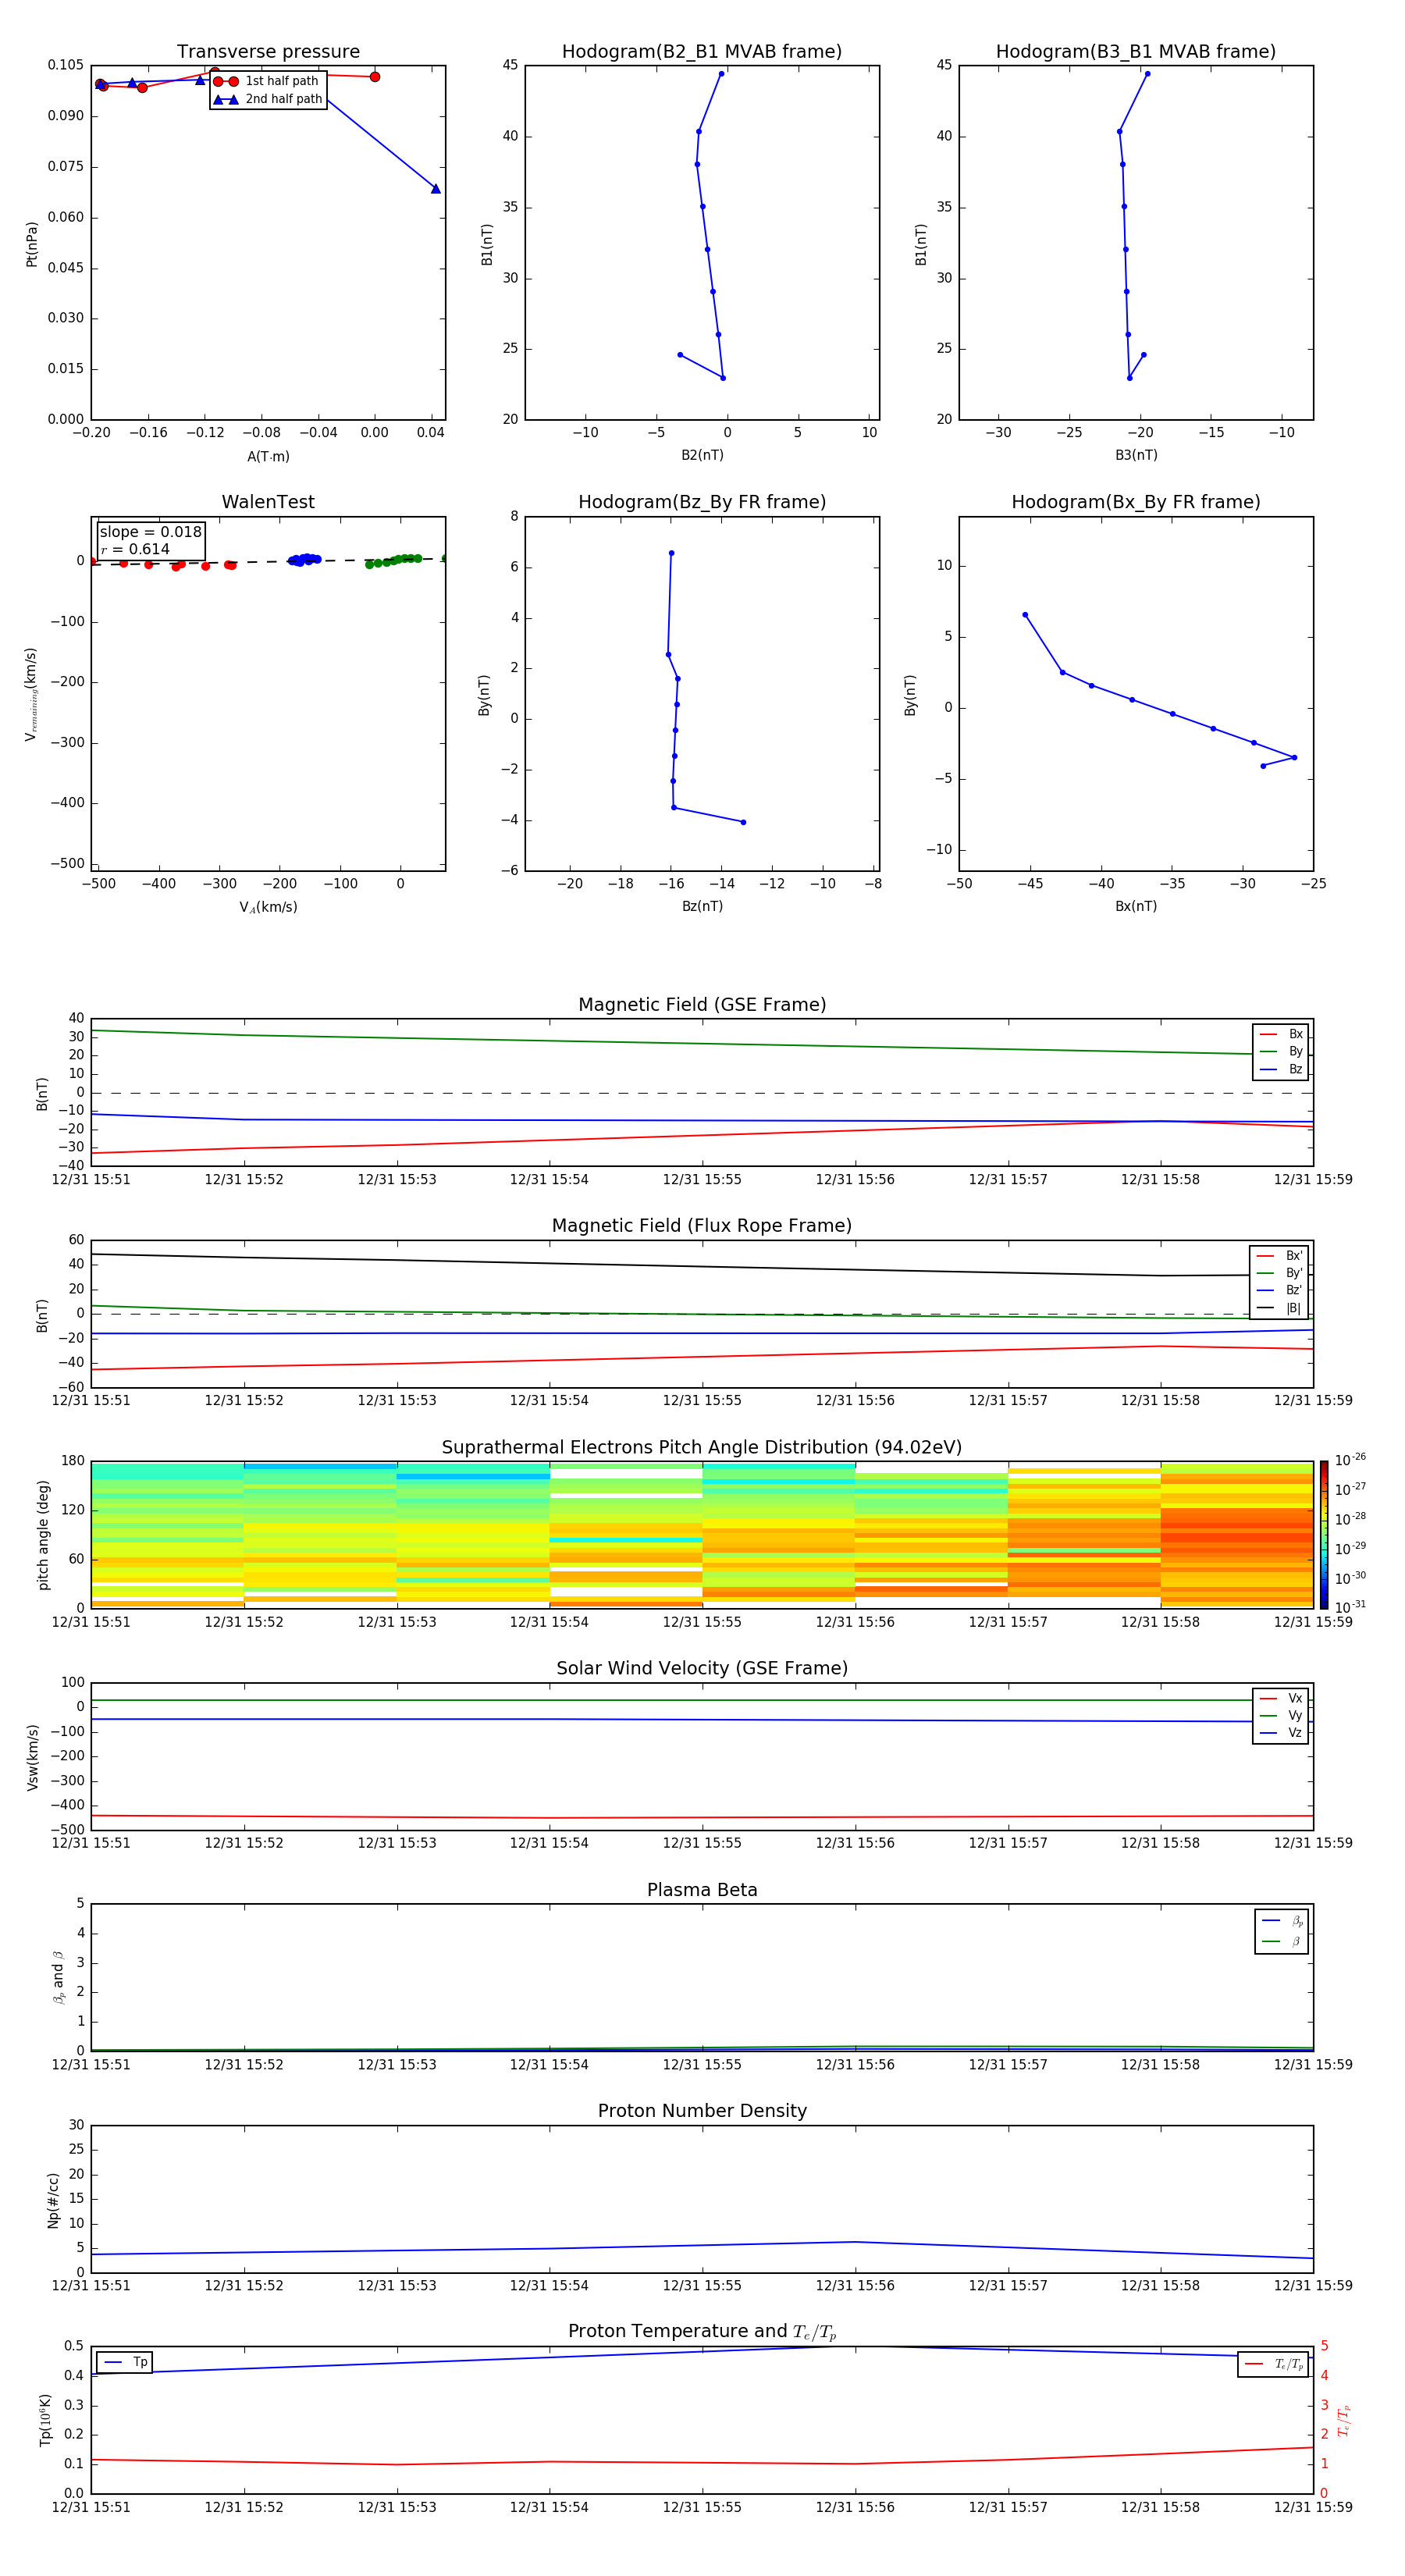Click the Vz legend entry
Screen dimensions: 1405x2576
[x=1281, y=1733]
